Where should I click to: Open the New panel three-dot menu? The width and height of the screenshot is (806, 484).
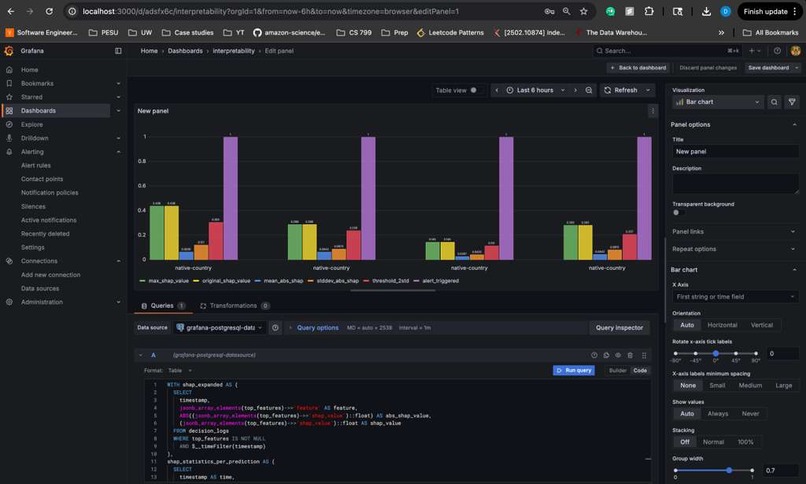(x=652, y=111)
